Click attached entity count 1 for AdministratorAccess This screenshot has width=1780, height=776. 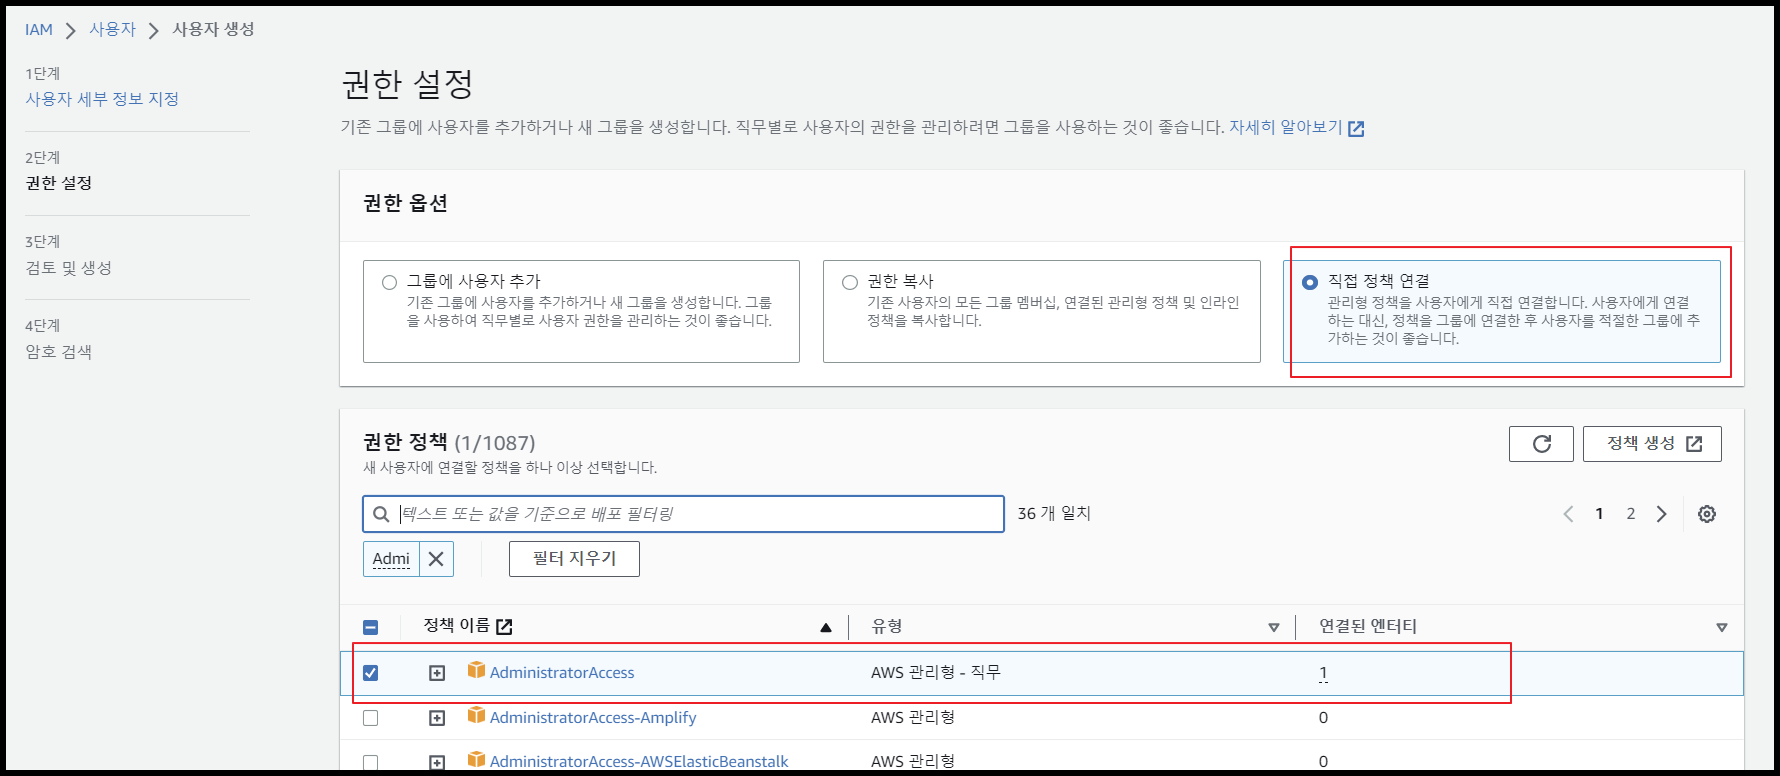pyautogui.click(x=1323, y=673)
